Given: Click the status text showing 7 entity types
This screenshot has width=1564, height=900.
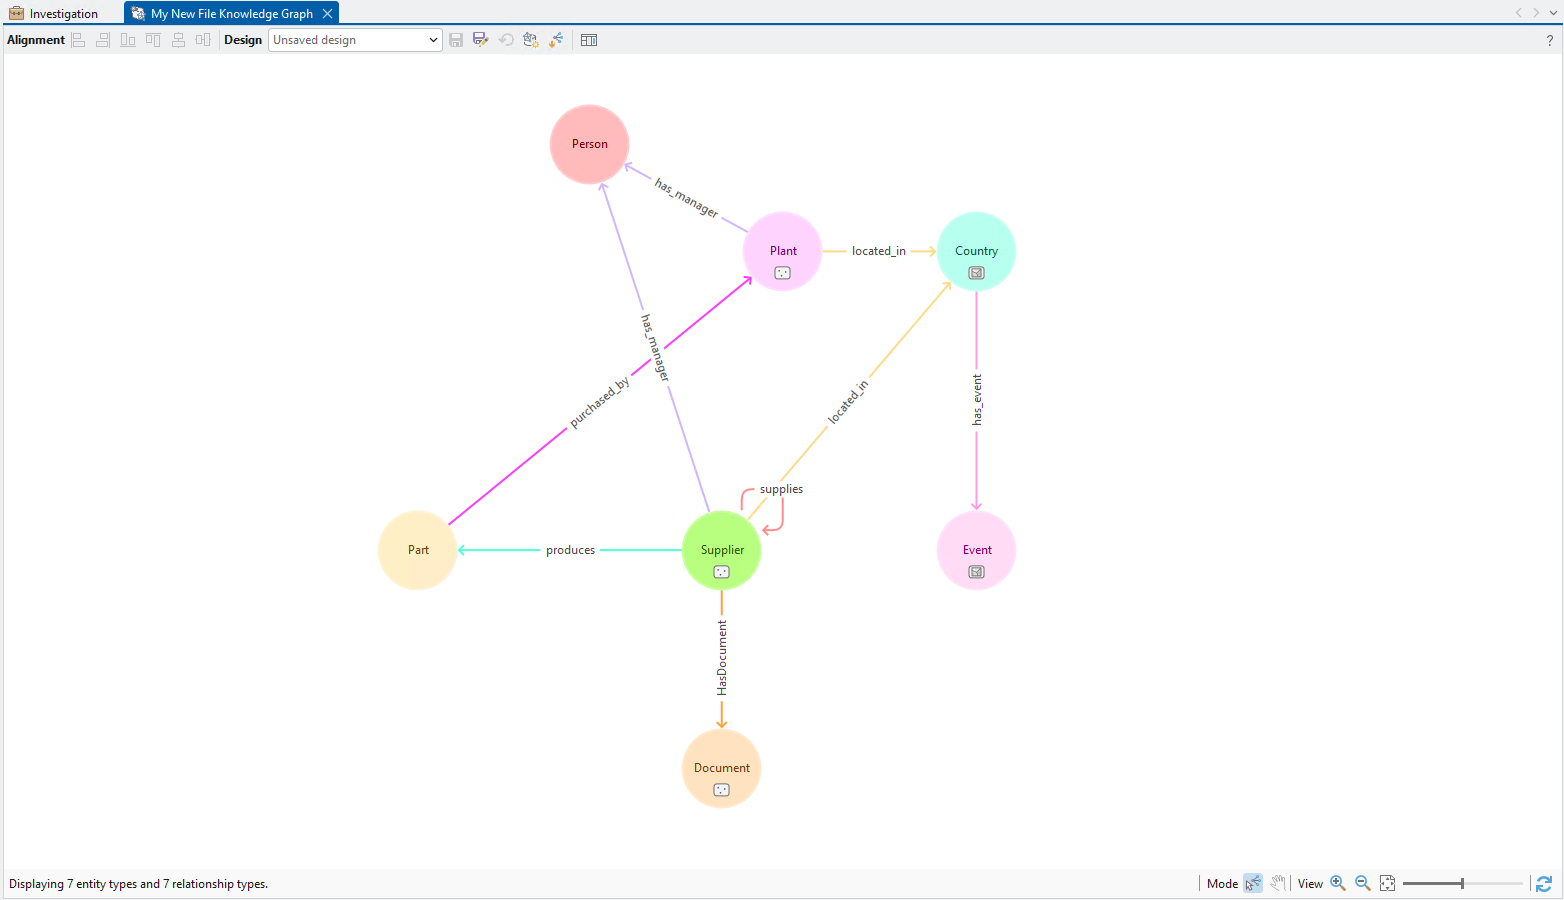Looking at the screenshot, I should (138, 884).
